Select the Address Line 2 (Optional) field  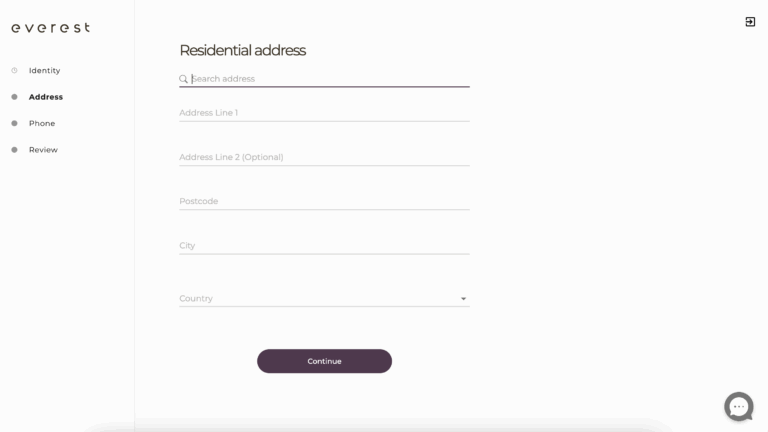tap(324, 157)
